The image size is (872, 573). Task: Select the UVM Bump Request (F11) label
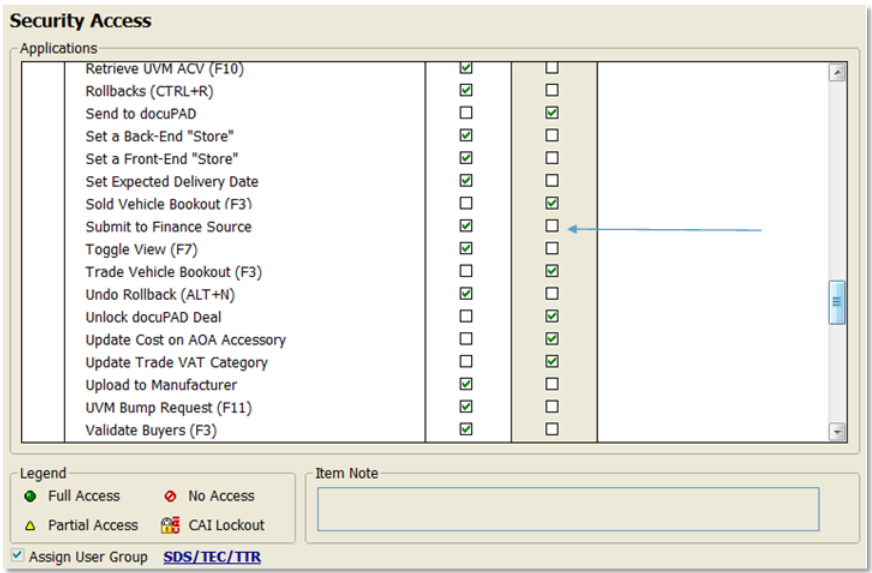click(x=169, y=408)
